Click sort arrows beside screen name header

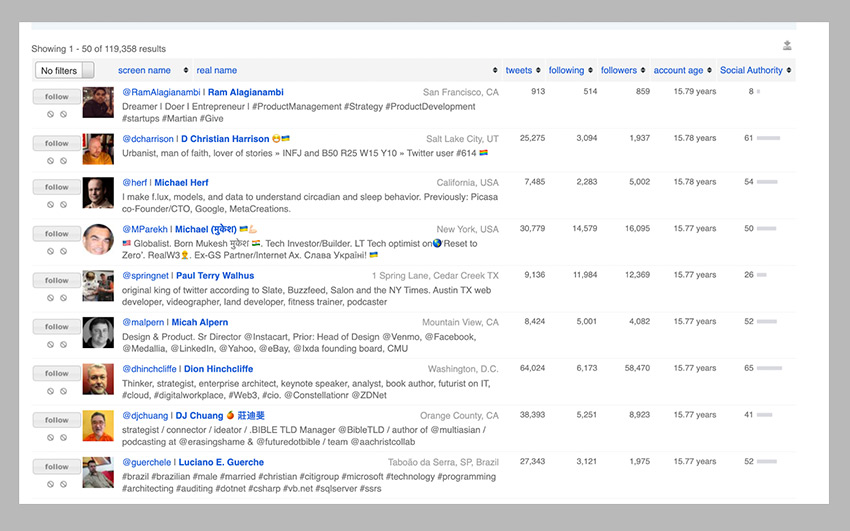coord(185,71)
